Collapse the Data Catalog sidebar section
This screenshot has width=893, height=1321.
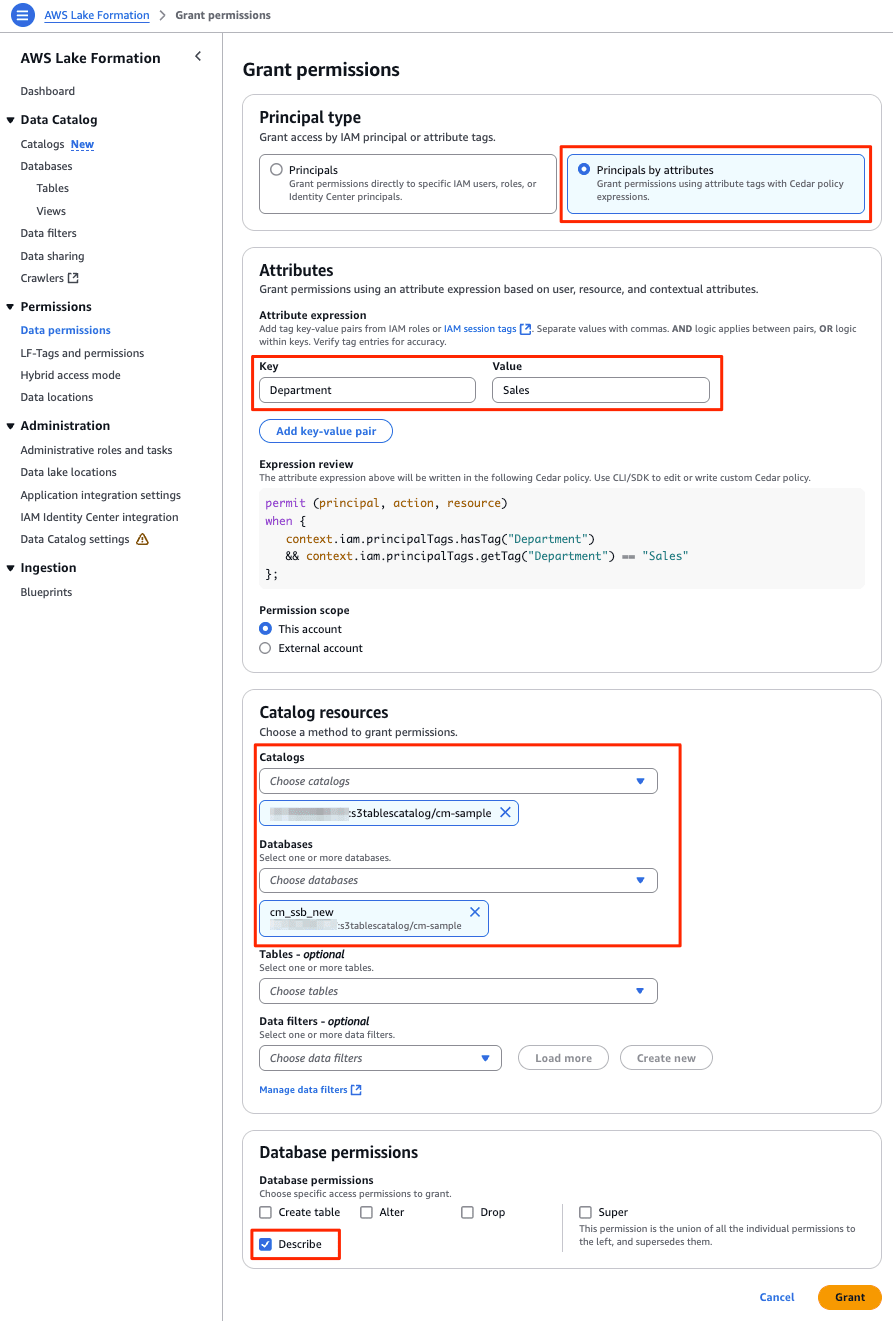(11, 120)
